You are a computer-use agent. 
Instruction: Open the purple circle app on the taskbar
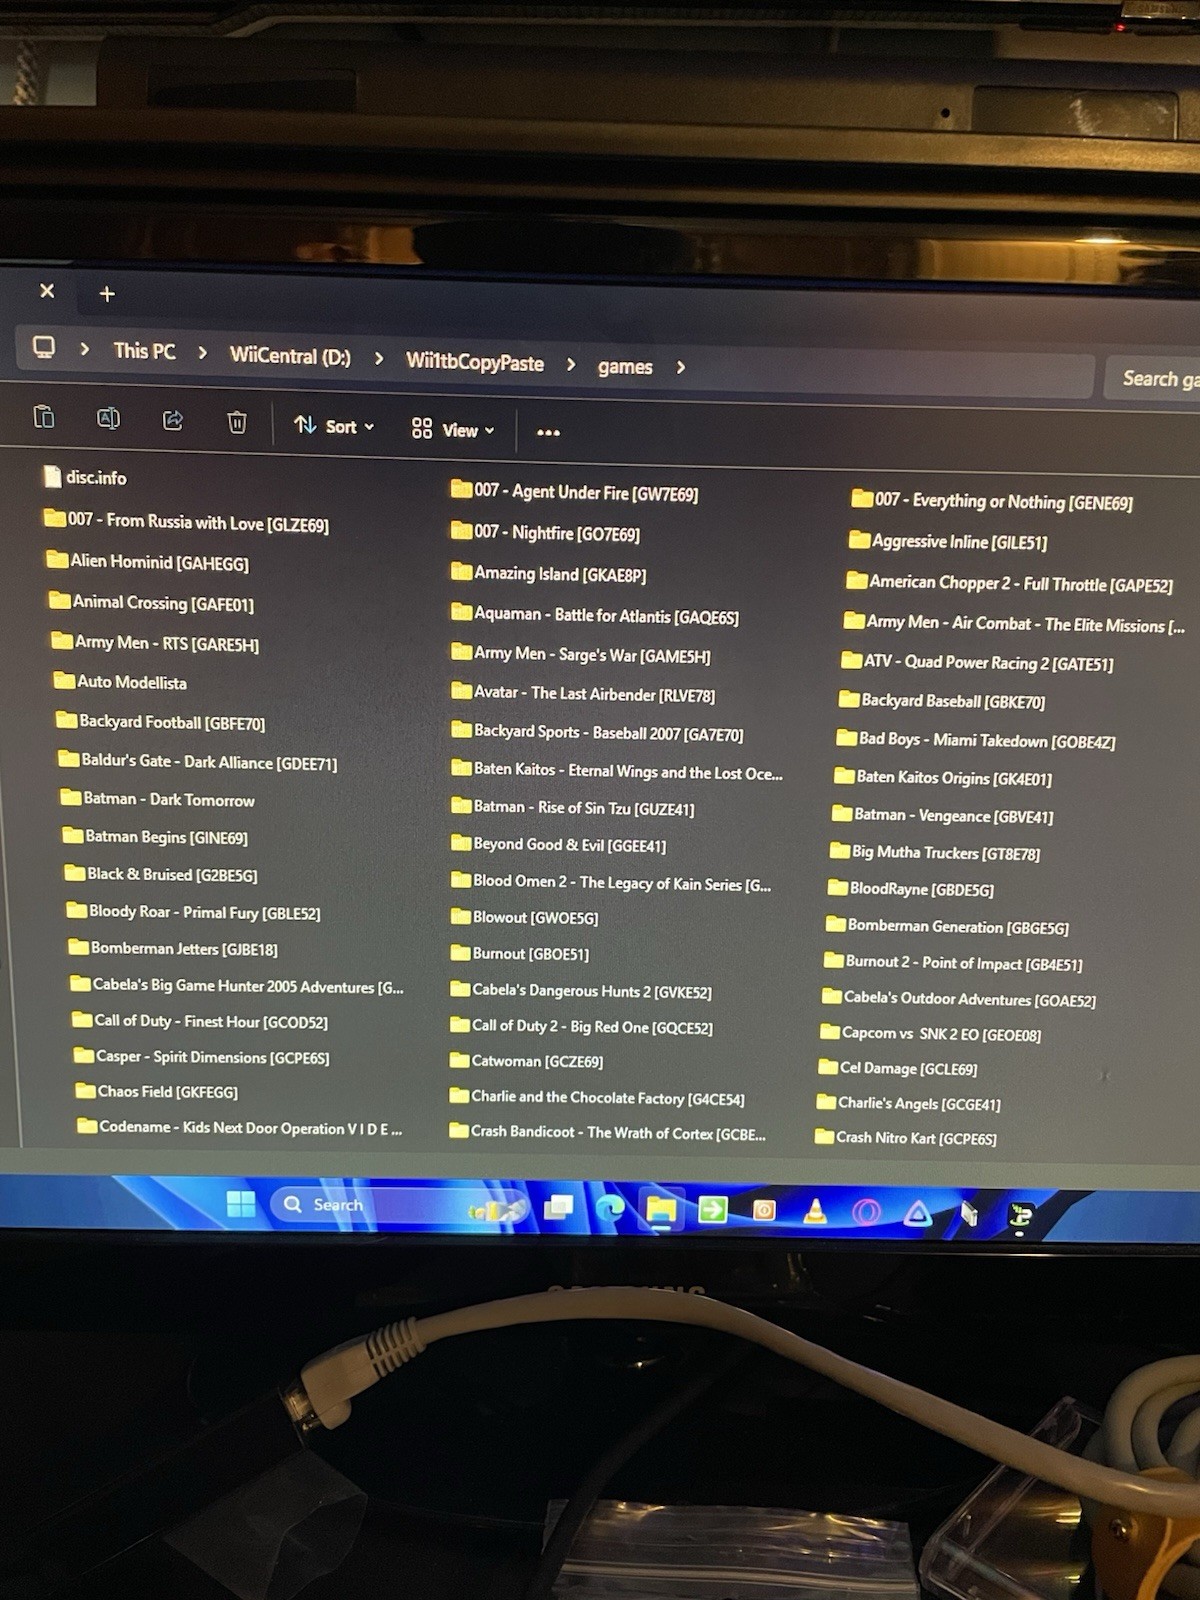866,1213
